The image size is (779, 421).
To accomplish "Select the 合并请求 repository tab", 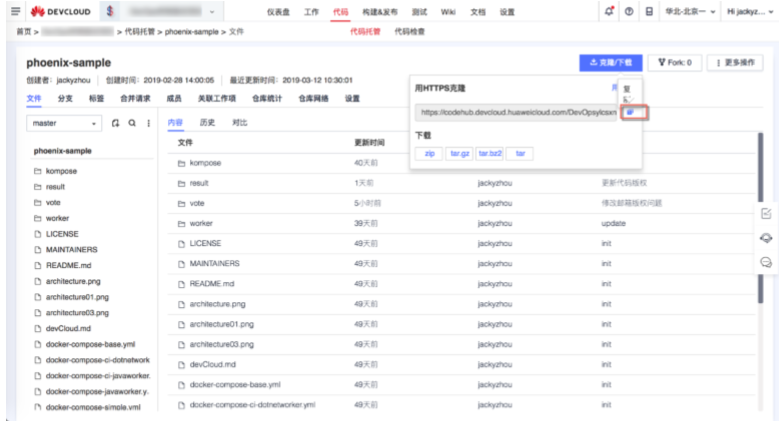I will click(135, 98).
